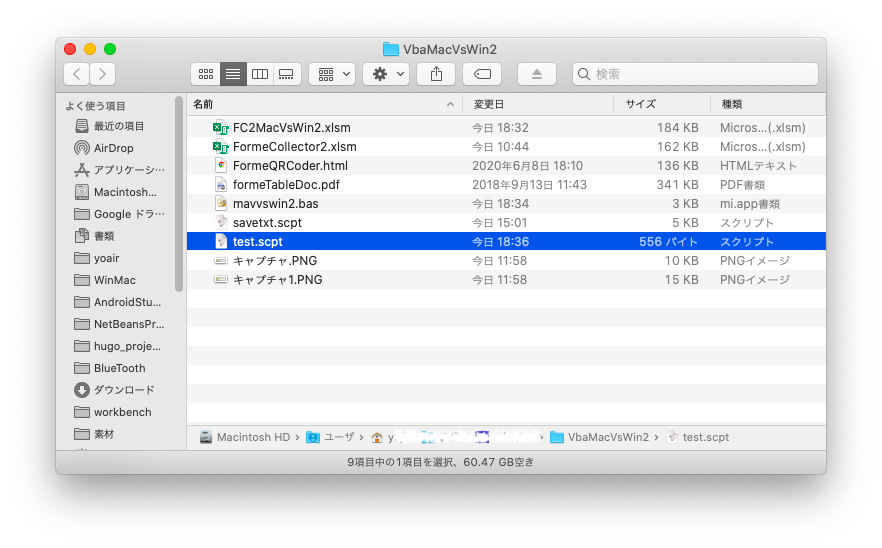882x548 pixels.
Task: Open ダウンロード folder in sidebar
Action: [x=123, y=390]
